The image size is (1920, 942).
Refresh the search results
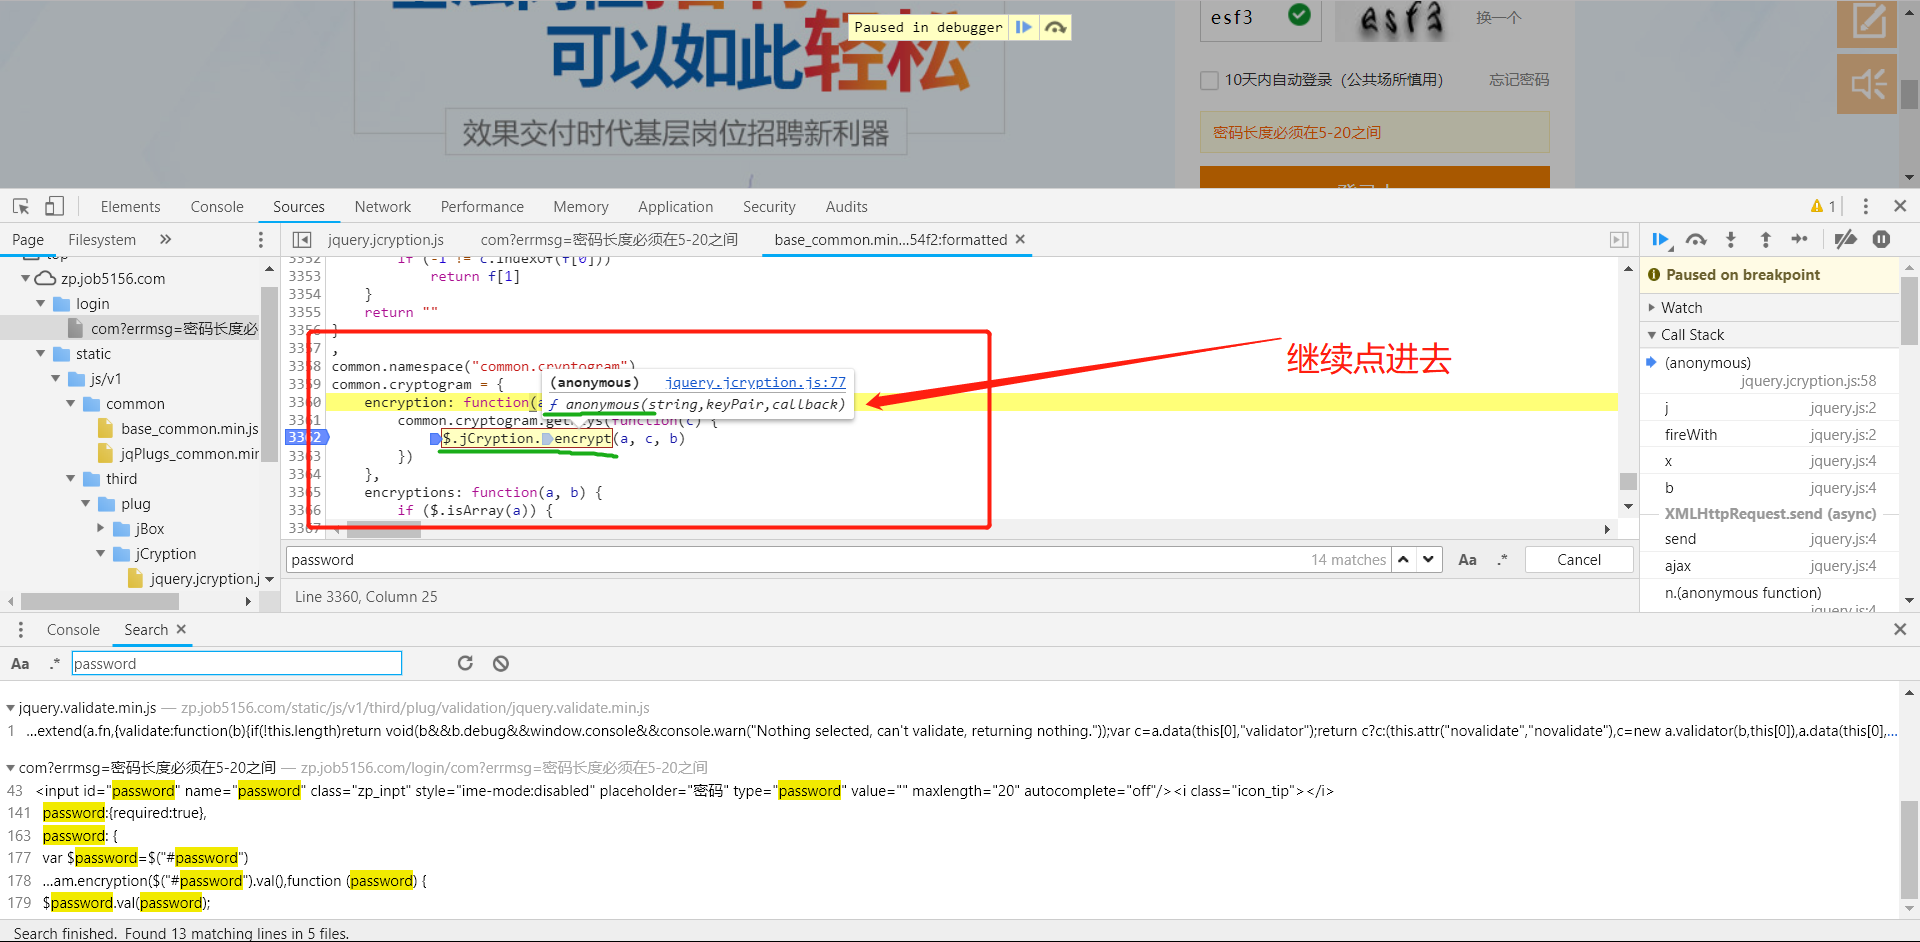pyautogui.click(x=465, y=663)
